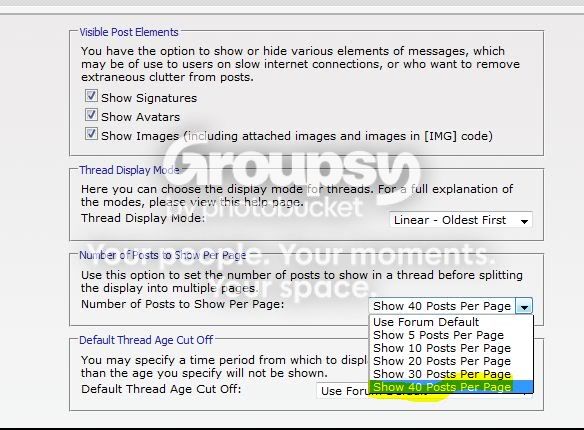Viewport: 584px width, 430px height.
Task: Toggle the Show Avatars checkbox
Action: [91, 115]
